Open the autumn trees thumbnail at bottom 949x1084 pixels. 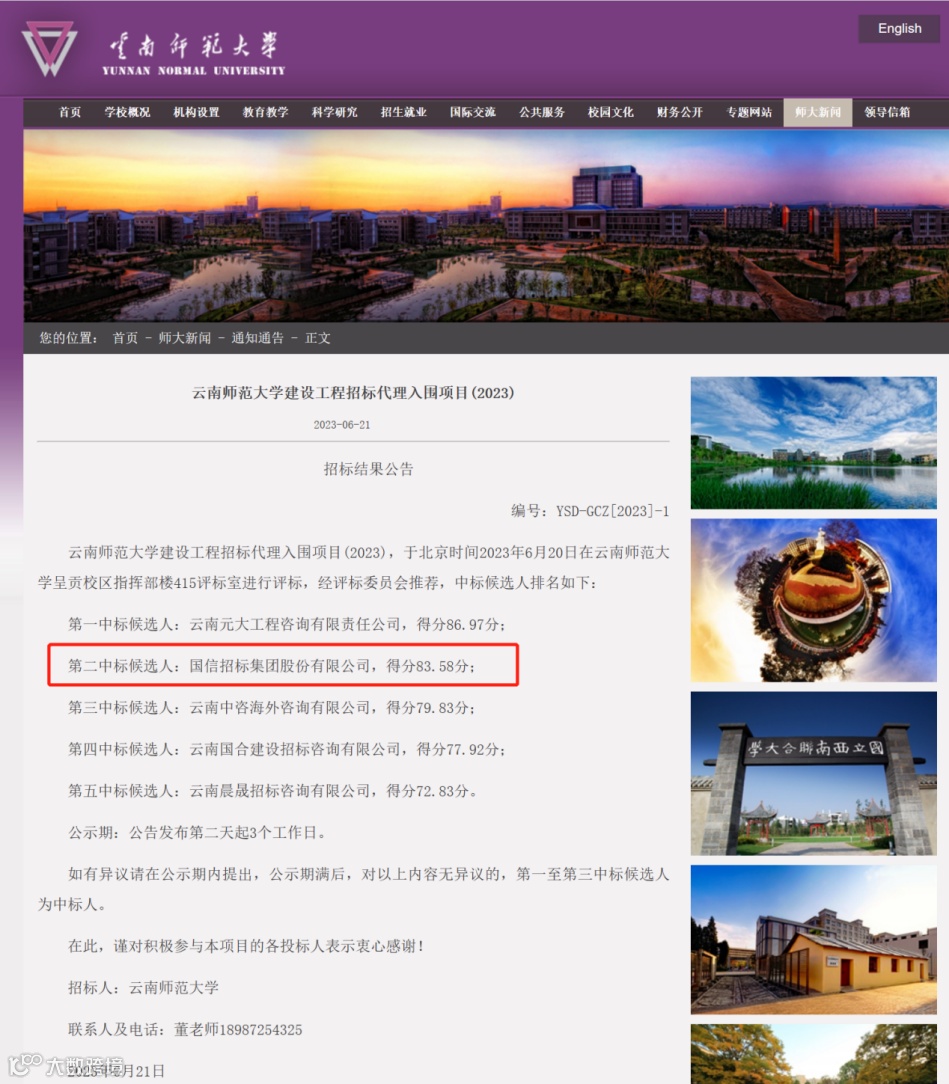point(814,1054)
